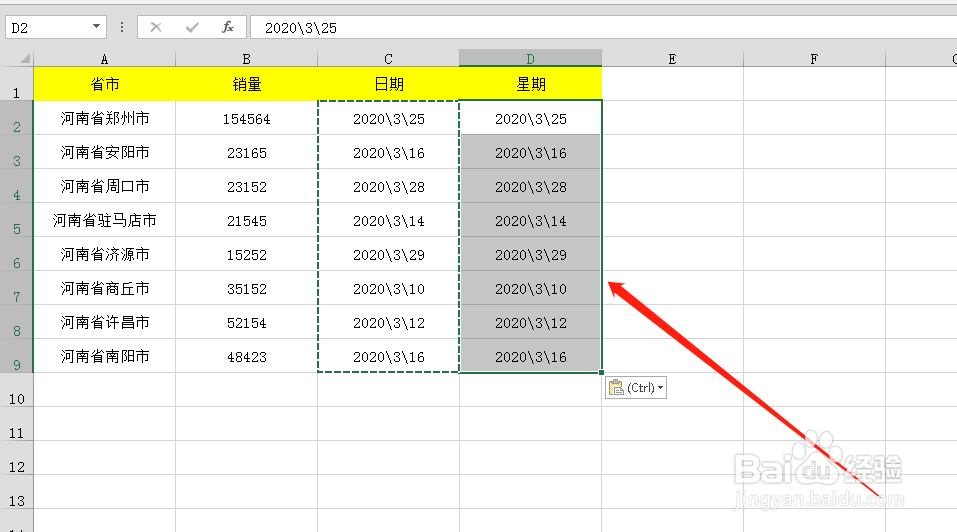Image resolution: width=957 pixels, height=532 pixels.
Task: Click column D cell 2020\3\28
Action: point(530,186)
